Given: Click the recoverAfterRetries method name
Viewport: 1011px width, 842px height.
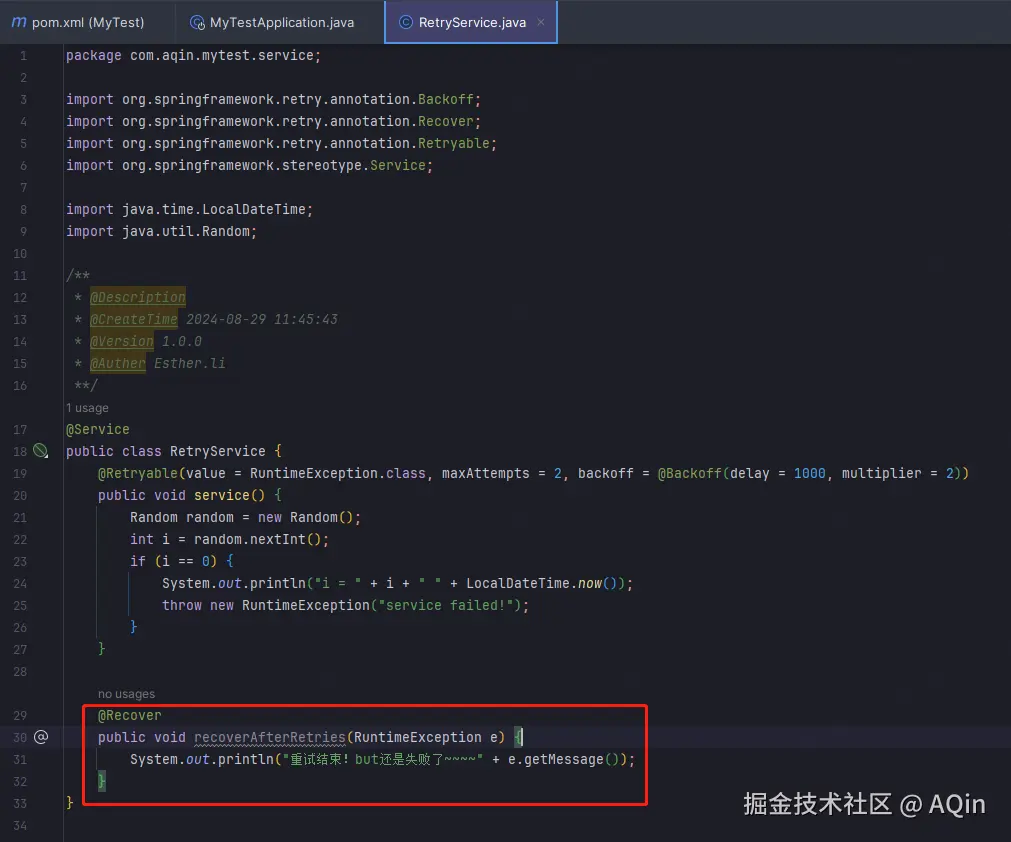Looking at the screenshot, I should 270,737.
